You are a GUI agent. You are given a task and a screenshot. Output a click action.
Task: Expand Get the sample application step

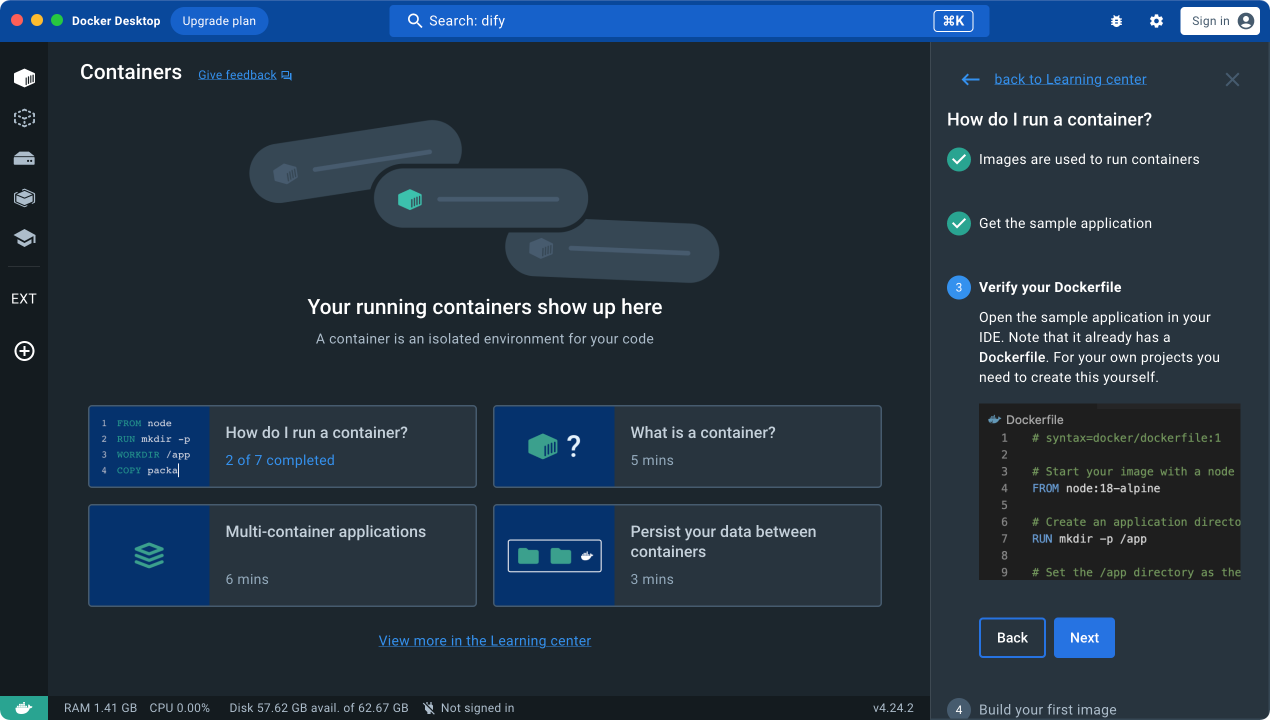tap(1065, 223)
